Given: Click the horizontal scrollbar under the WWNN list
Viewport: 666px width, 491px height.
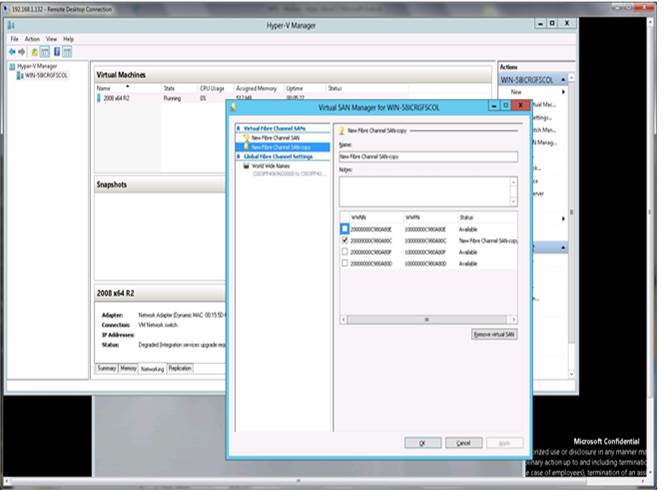Looking at the screenshot, I should point(428,319).
